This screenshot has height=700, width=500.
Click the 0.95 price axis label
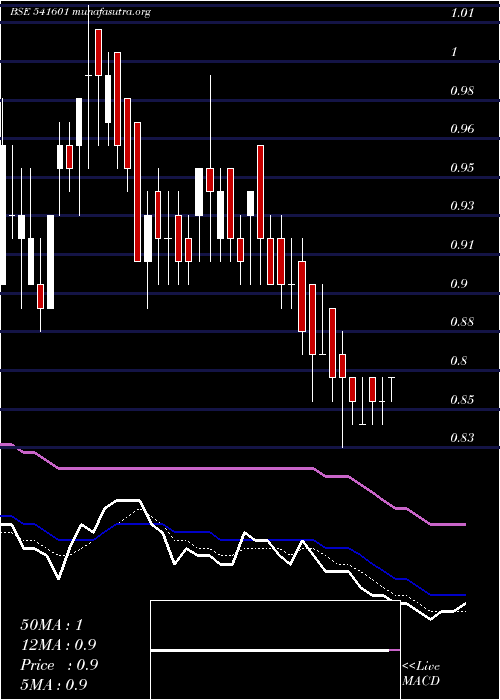click(x=462, y=168)
